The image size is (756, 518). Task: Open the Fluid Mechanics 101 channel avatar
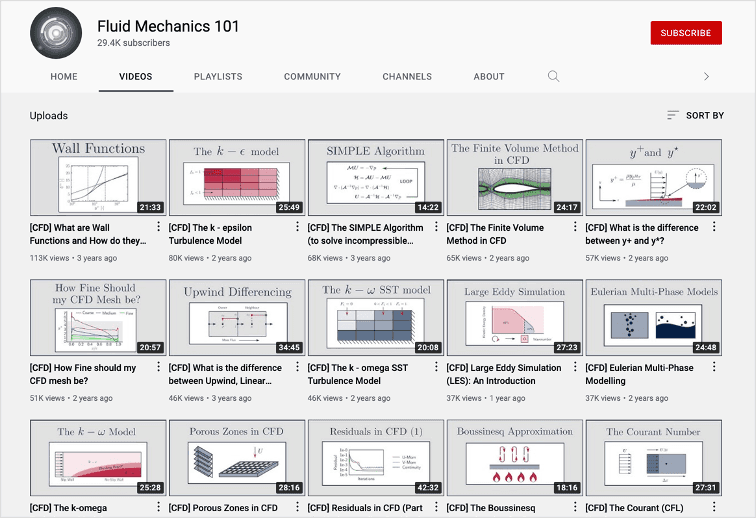click(x=56, y=33)
